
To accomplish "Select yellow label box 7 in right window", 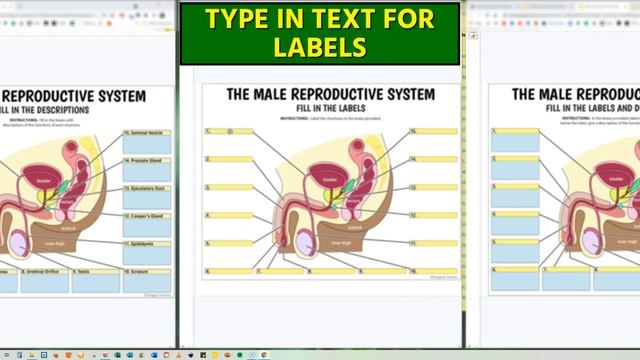I will click(x=566, y=270).
